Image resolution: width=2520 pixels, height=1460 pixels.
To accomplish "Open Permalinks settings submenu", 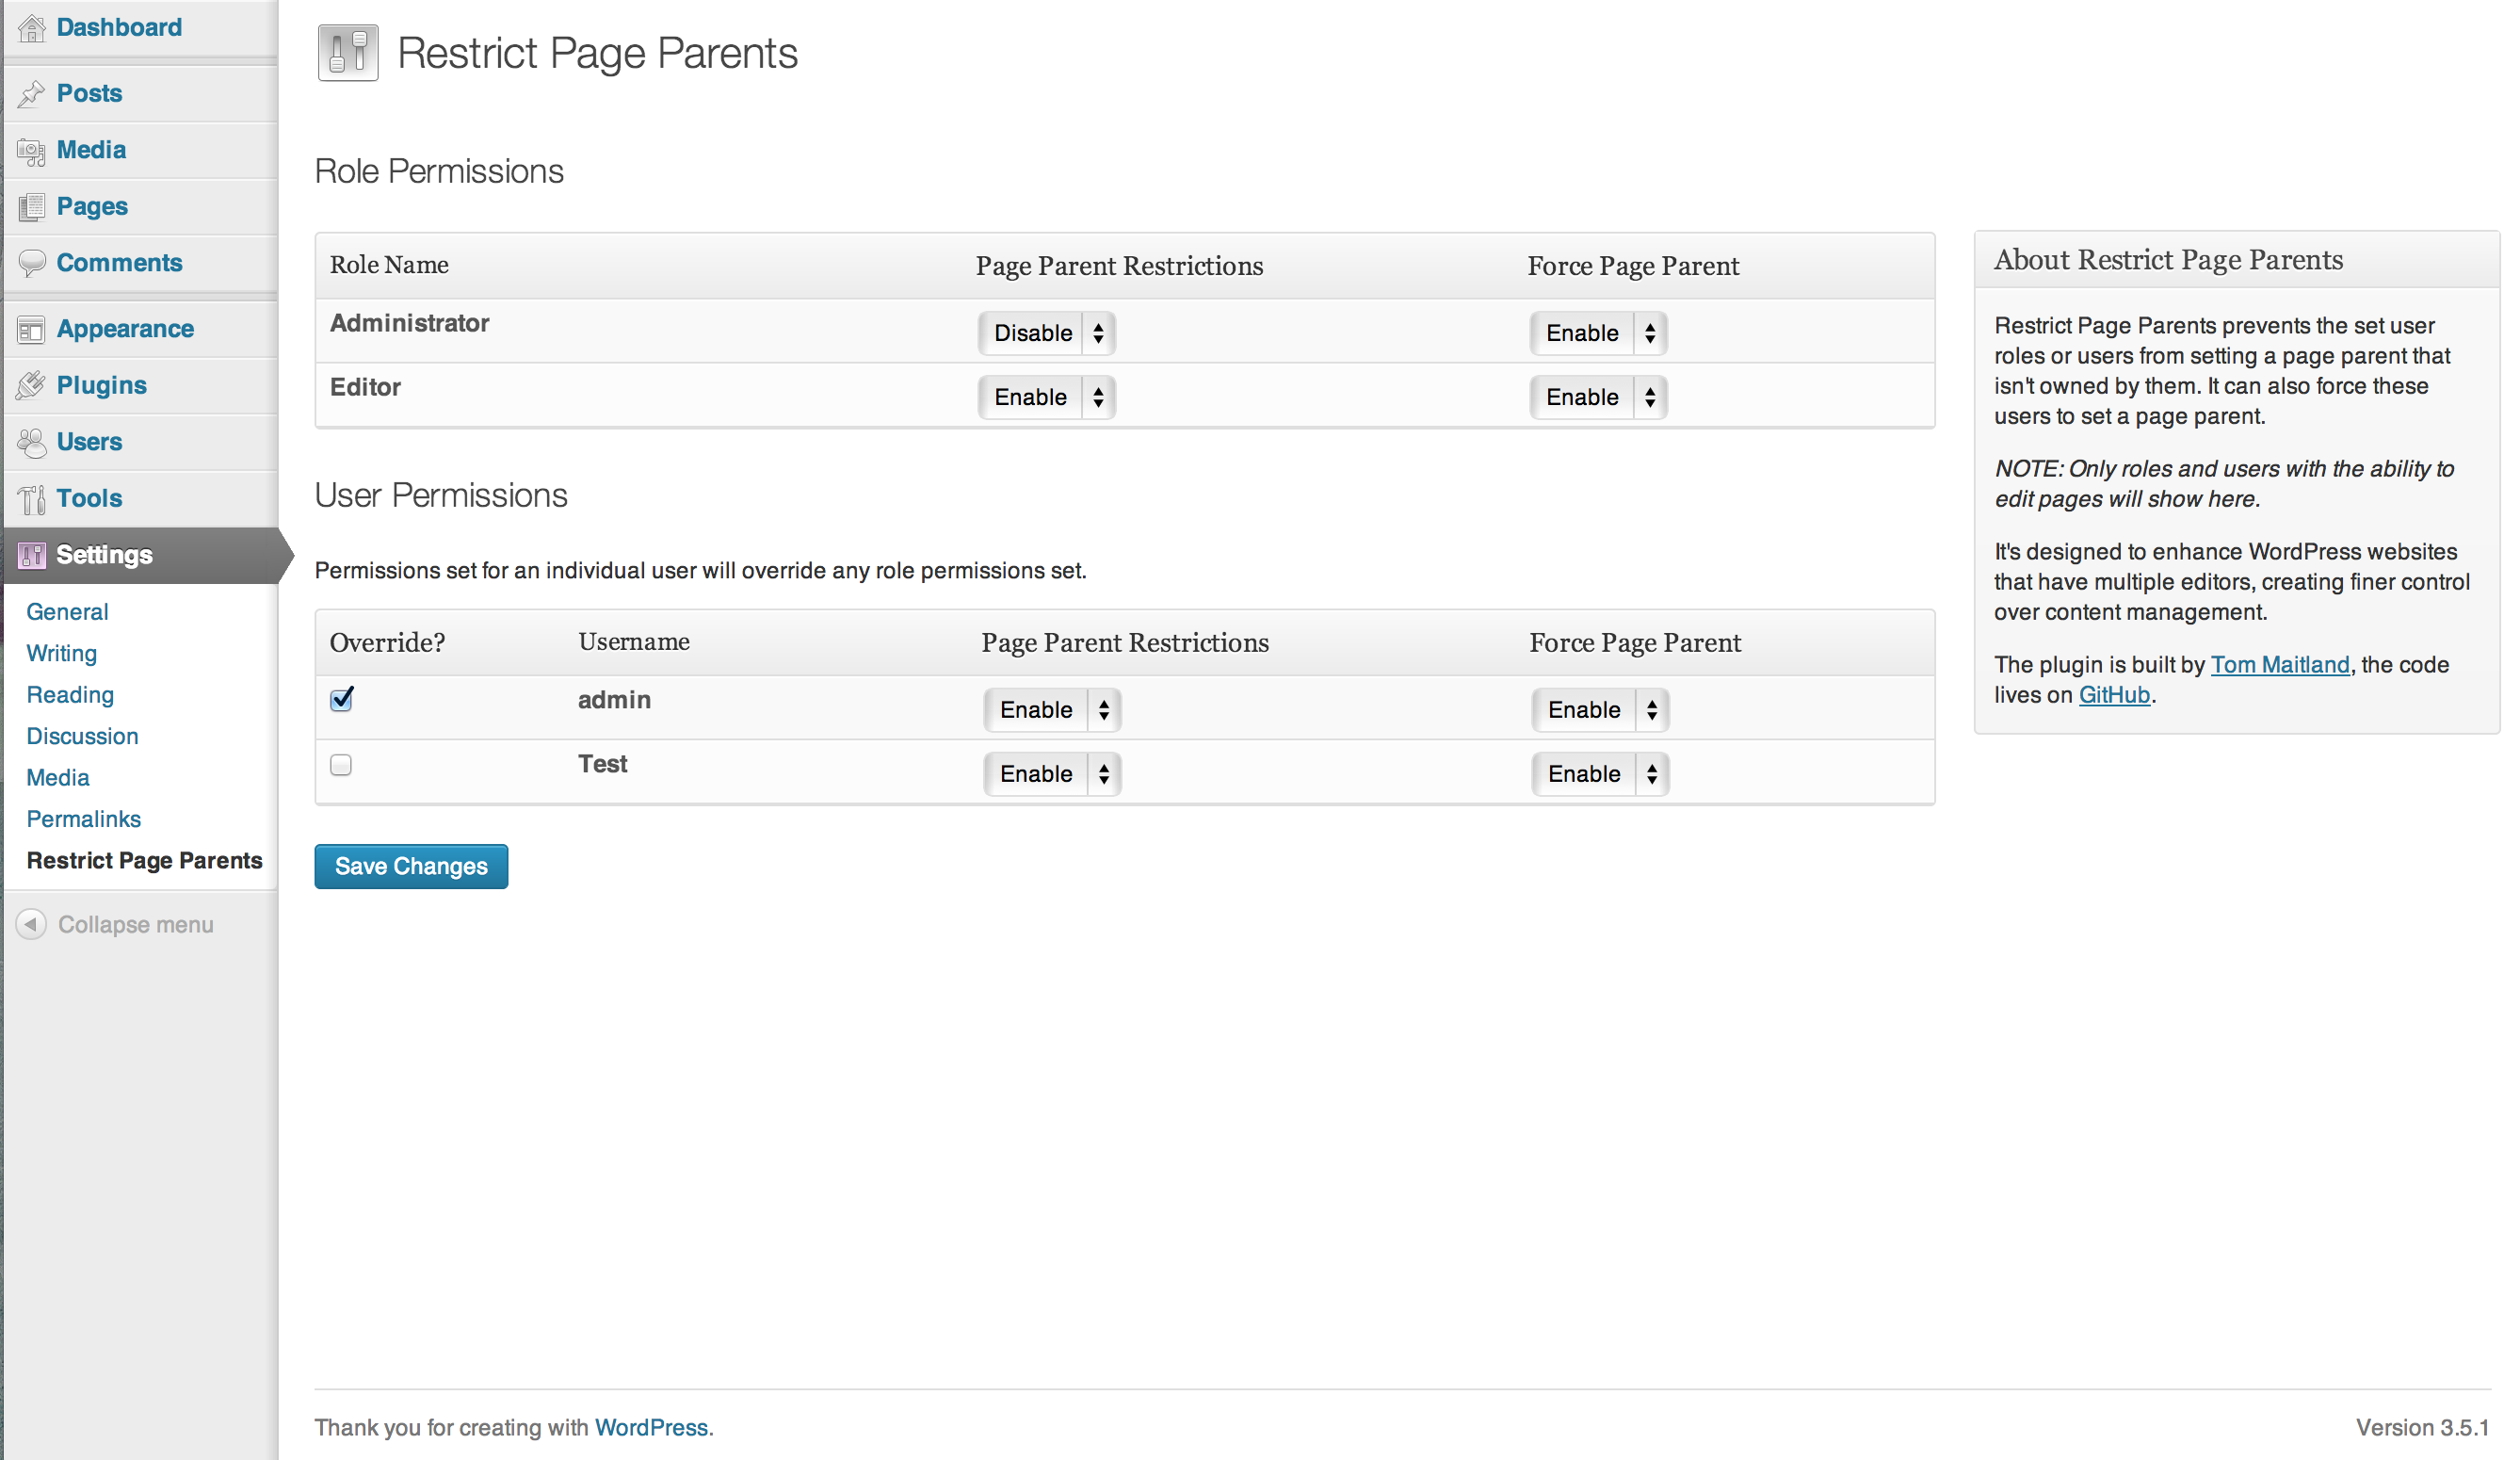I will (83, 820).
